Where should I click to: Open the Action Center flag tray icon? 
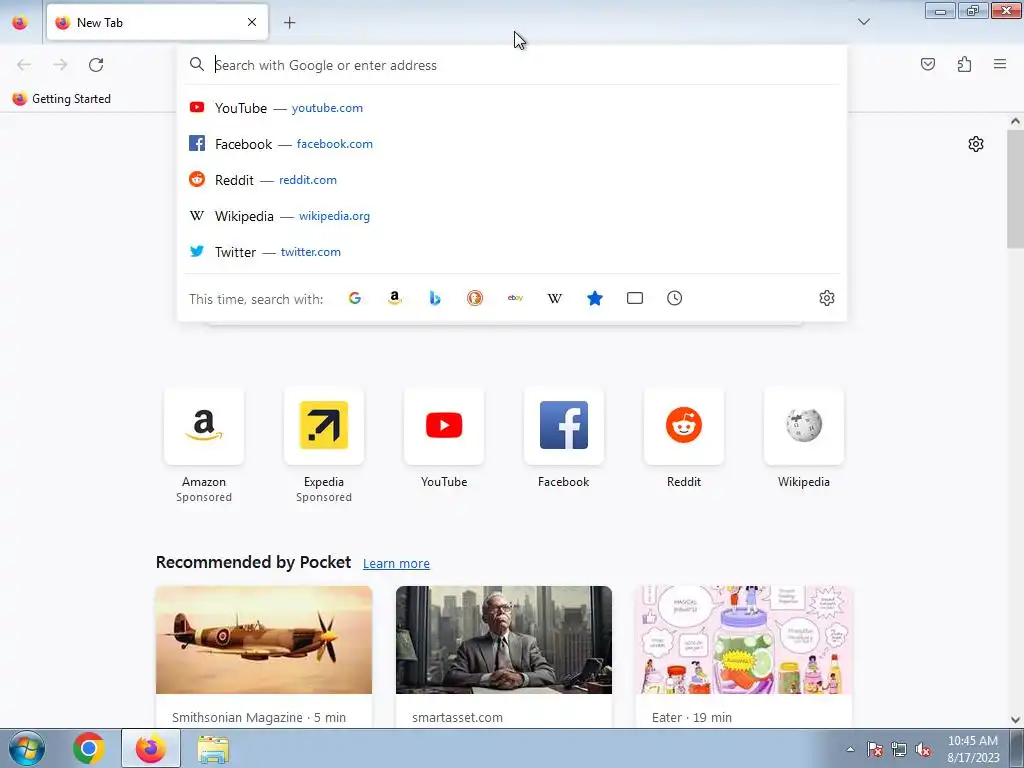(x=875, y=750)
